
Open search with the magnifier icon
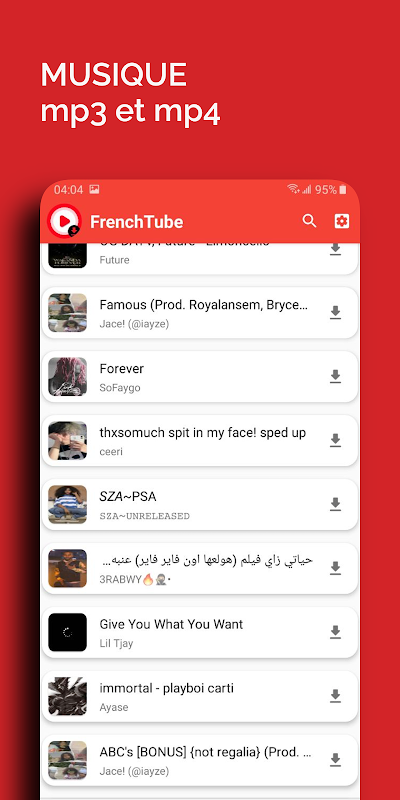[309, 221]
